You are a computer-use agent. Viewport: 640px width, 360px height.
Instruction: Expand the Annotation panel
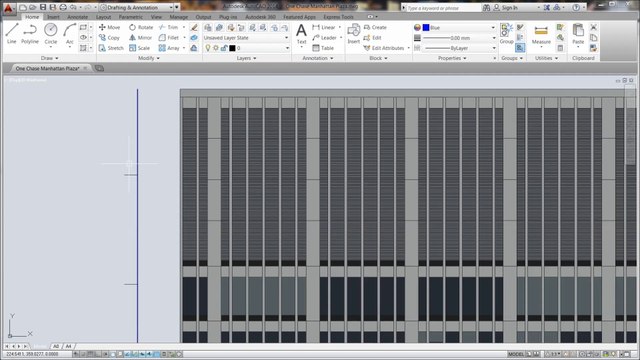(x=318, y=58)
